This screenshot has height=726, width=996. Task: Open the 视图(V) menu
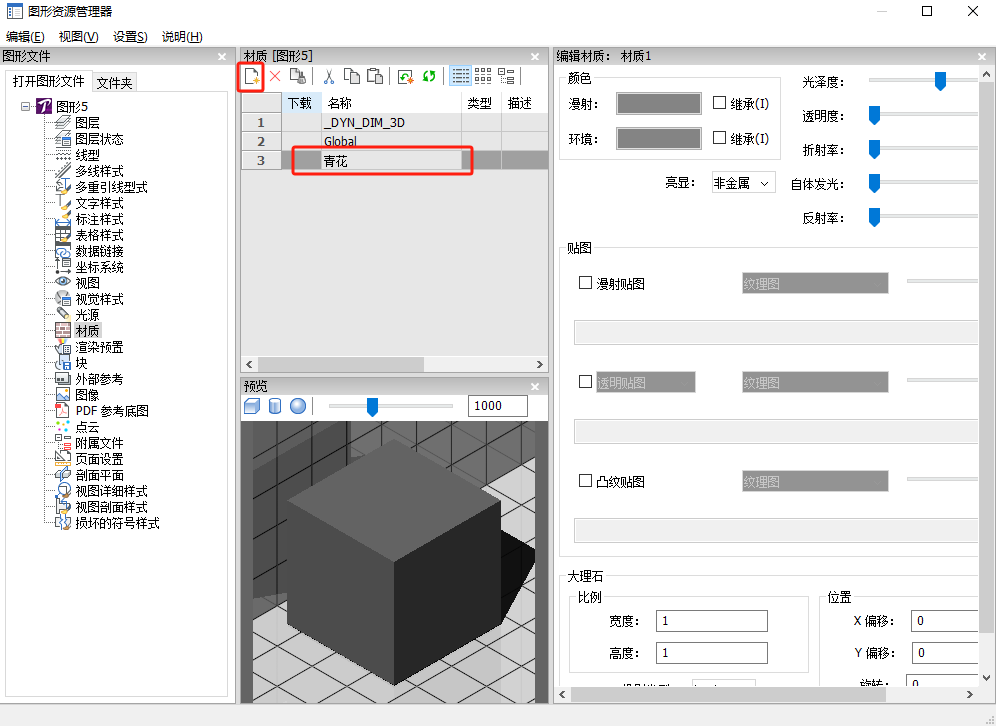click(79, 37)
